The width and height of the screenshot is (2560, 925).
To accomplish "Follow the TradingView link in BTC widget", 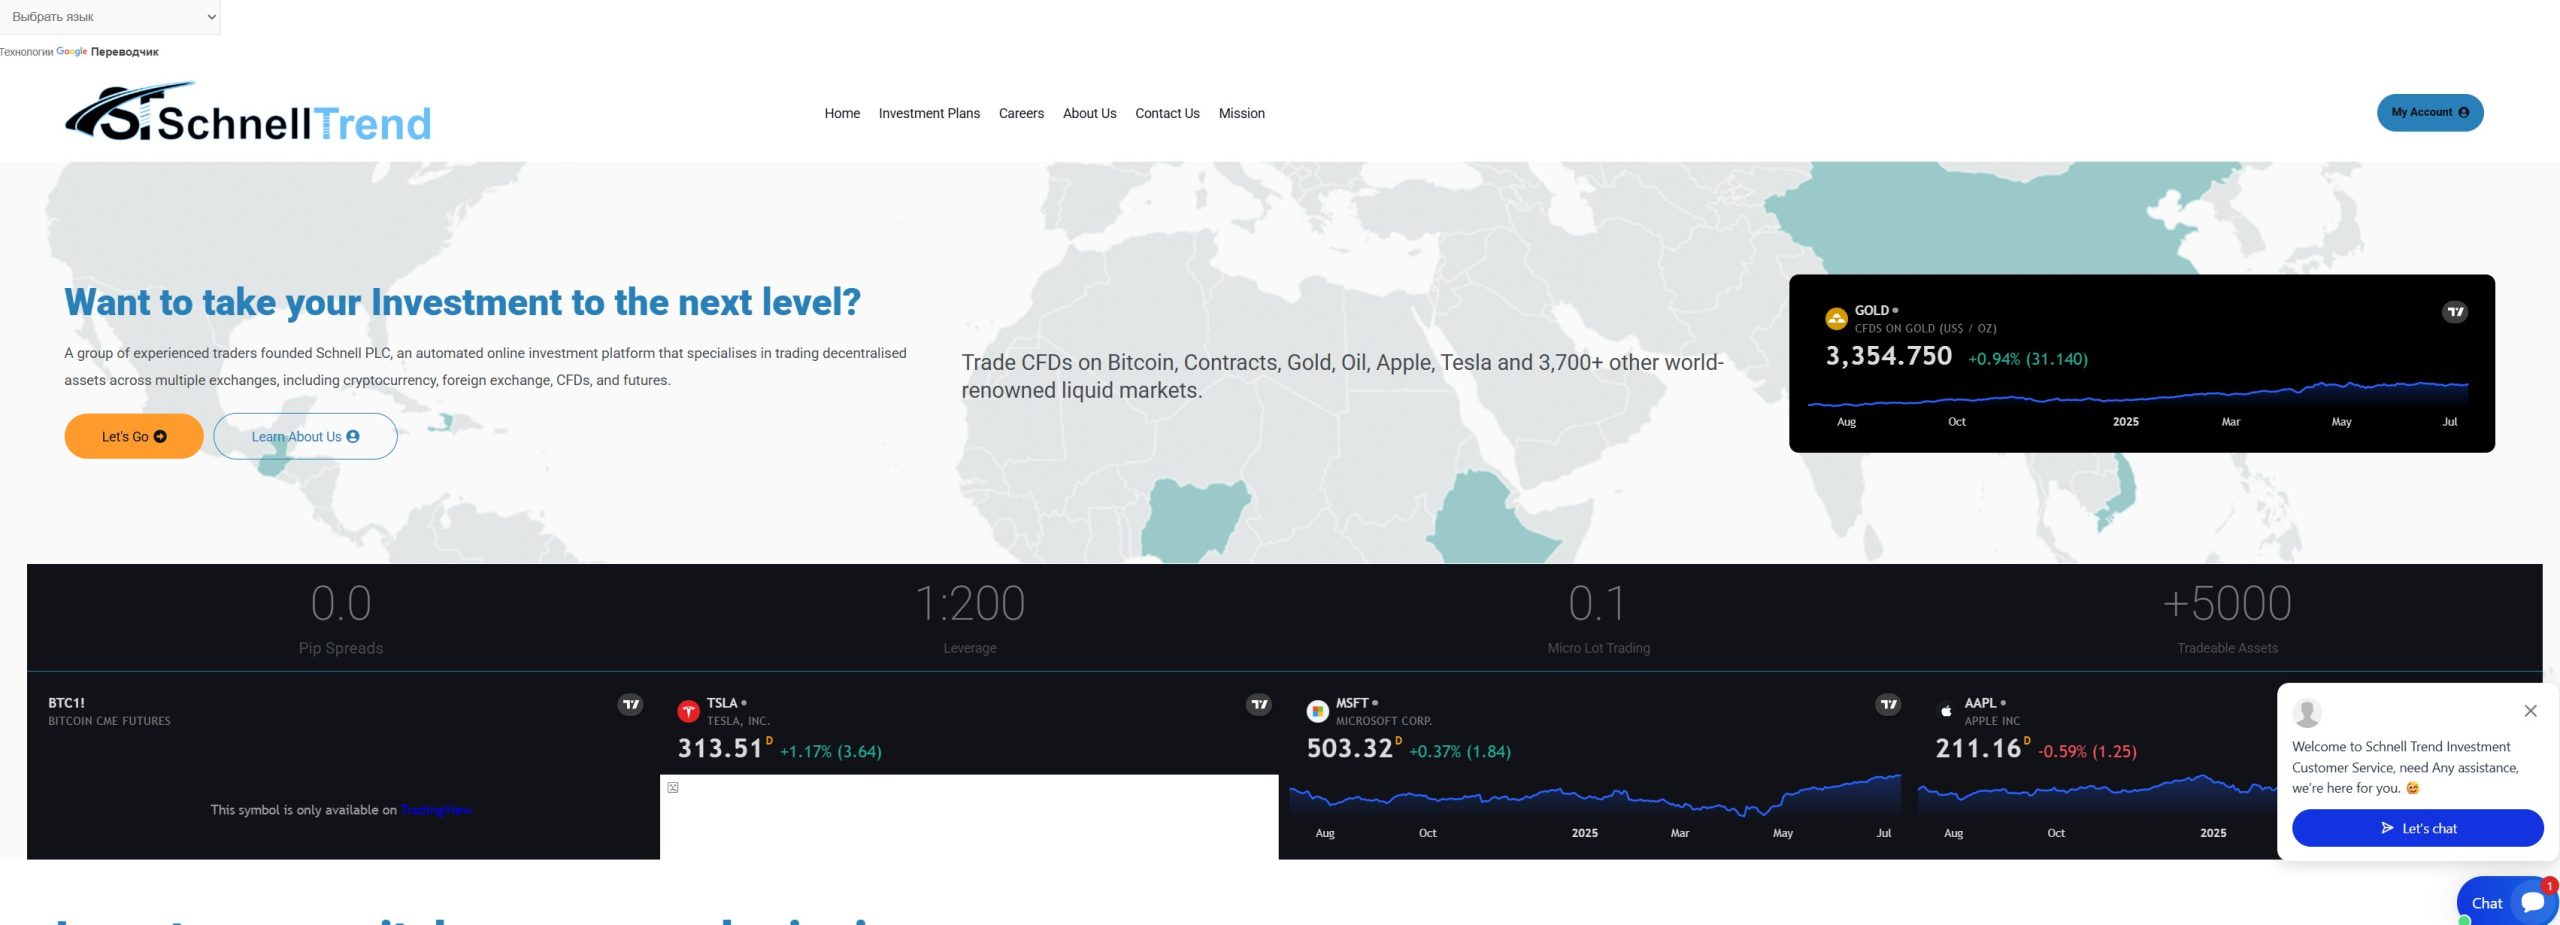I will coord(436,810).
